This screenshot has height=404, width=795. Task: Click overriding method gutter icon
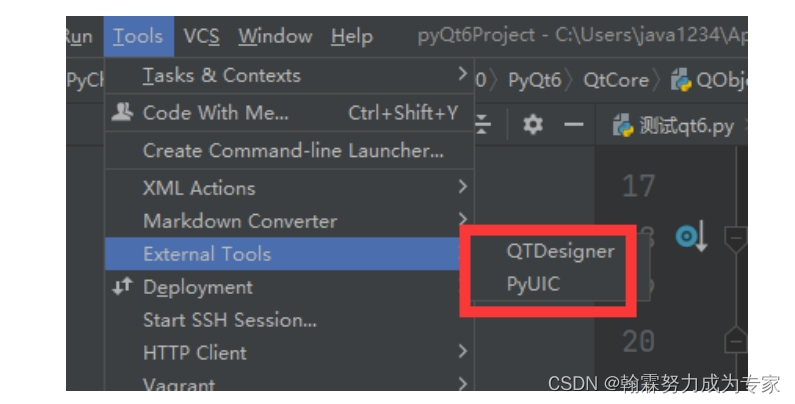691,236
